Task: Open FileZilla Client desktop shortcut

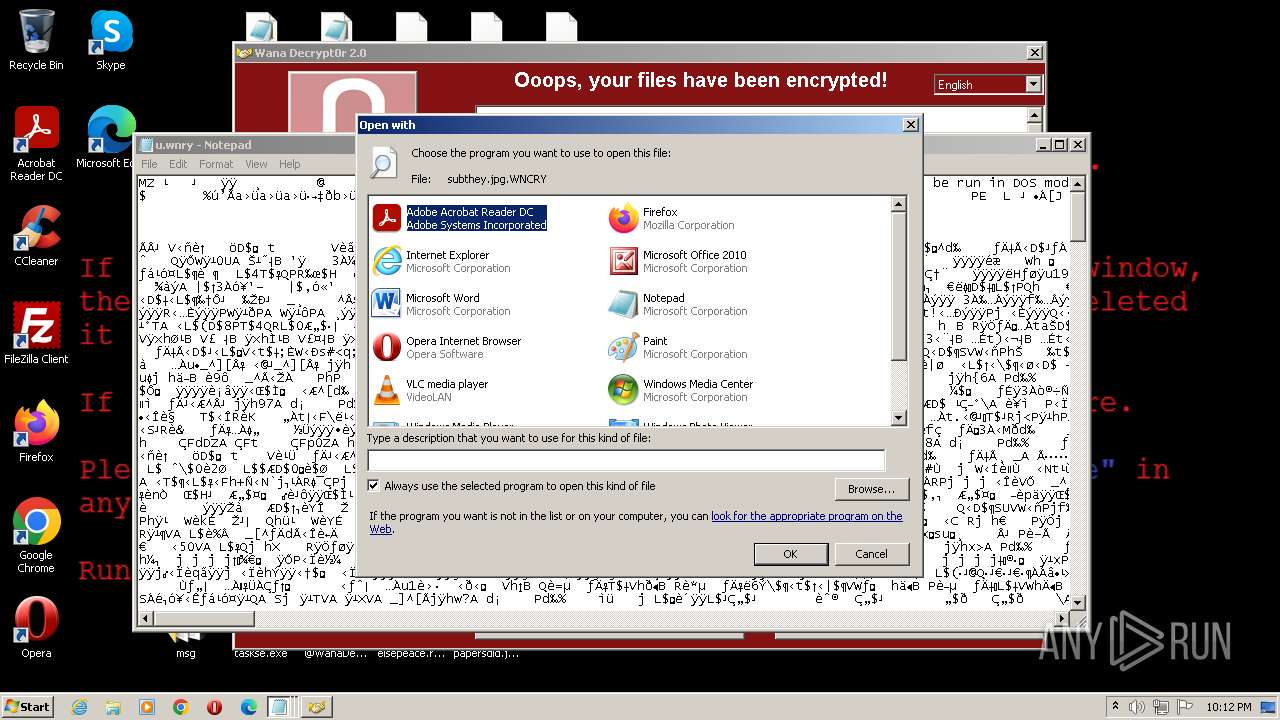Action: click(x=36, y=334)
